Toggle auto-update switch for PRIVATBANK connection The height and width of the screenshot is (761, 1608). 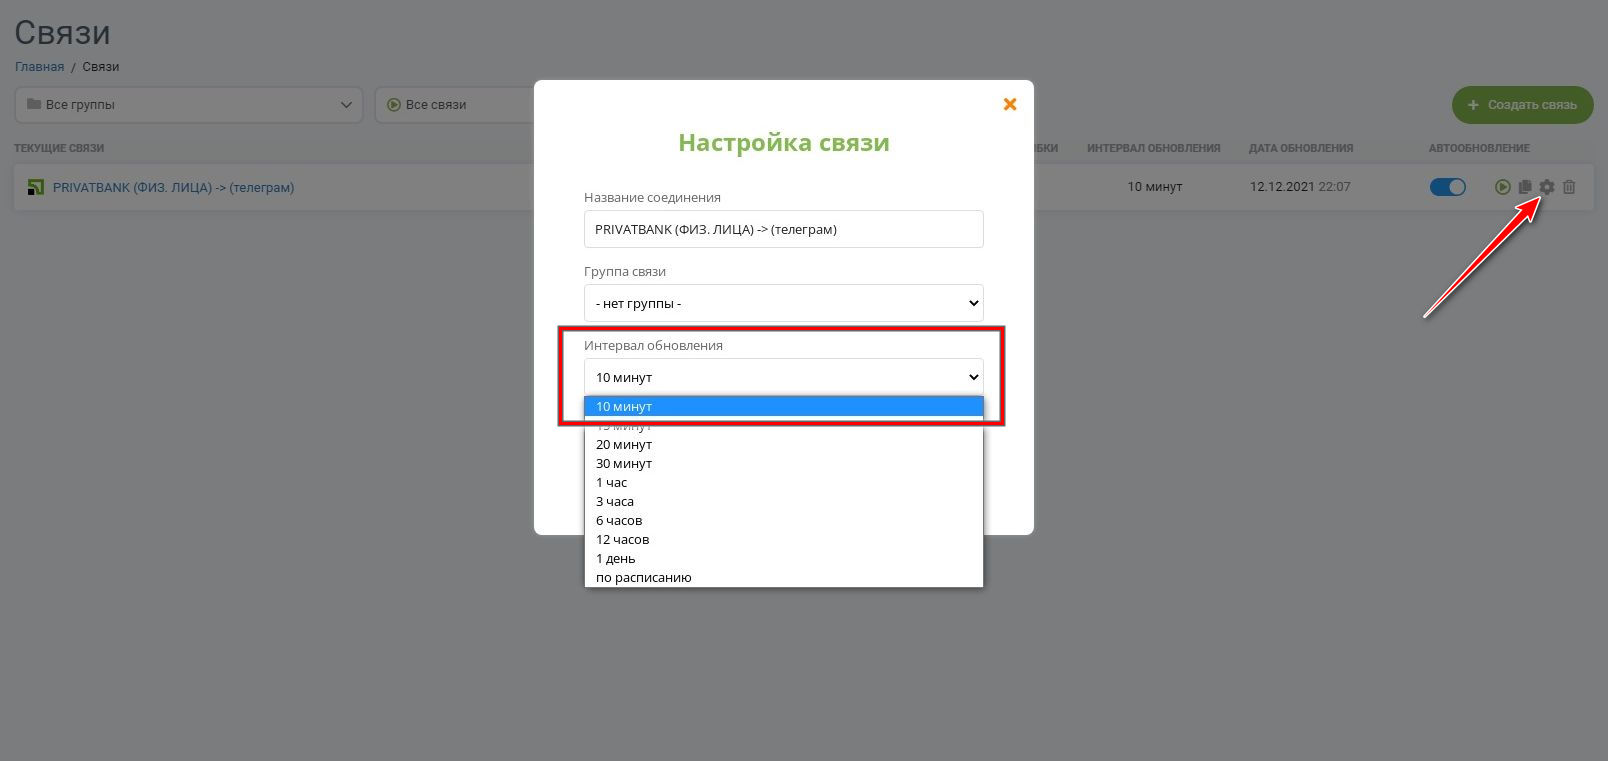pyautogui.click(x=1448, y=187)
